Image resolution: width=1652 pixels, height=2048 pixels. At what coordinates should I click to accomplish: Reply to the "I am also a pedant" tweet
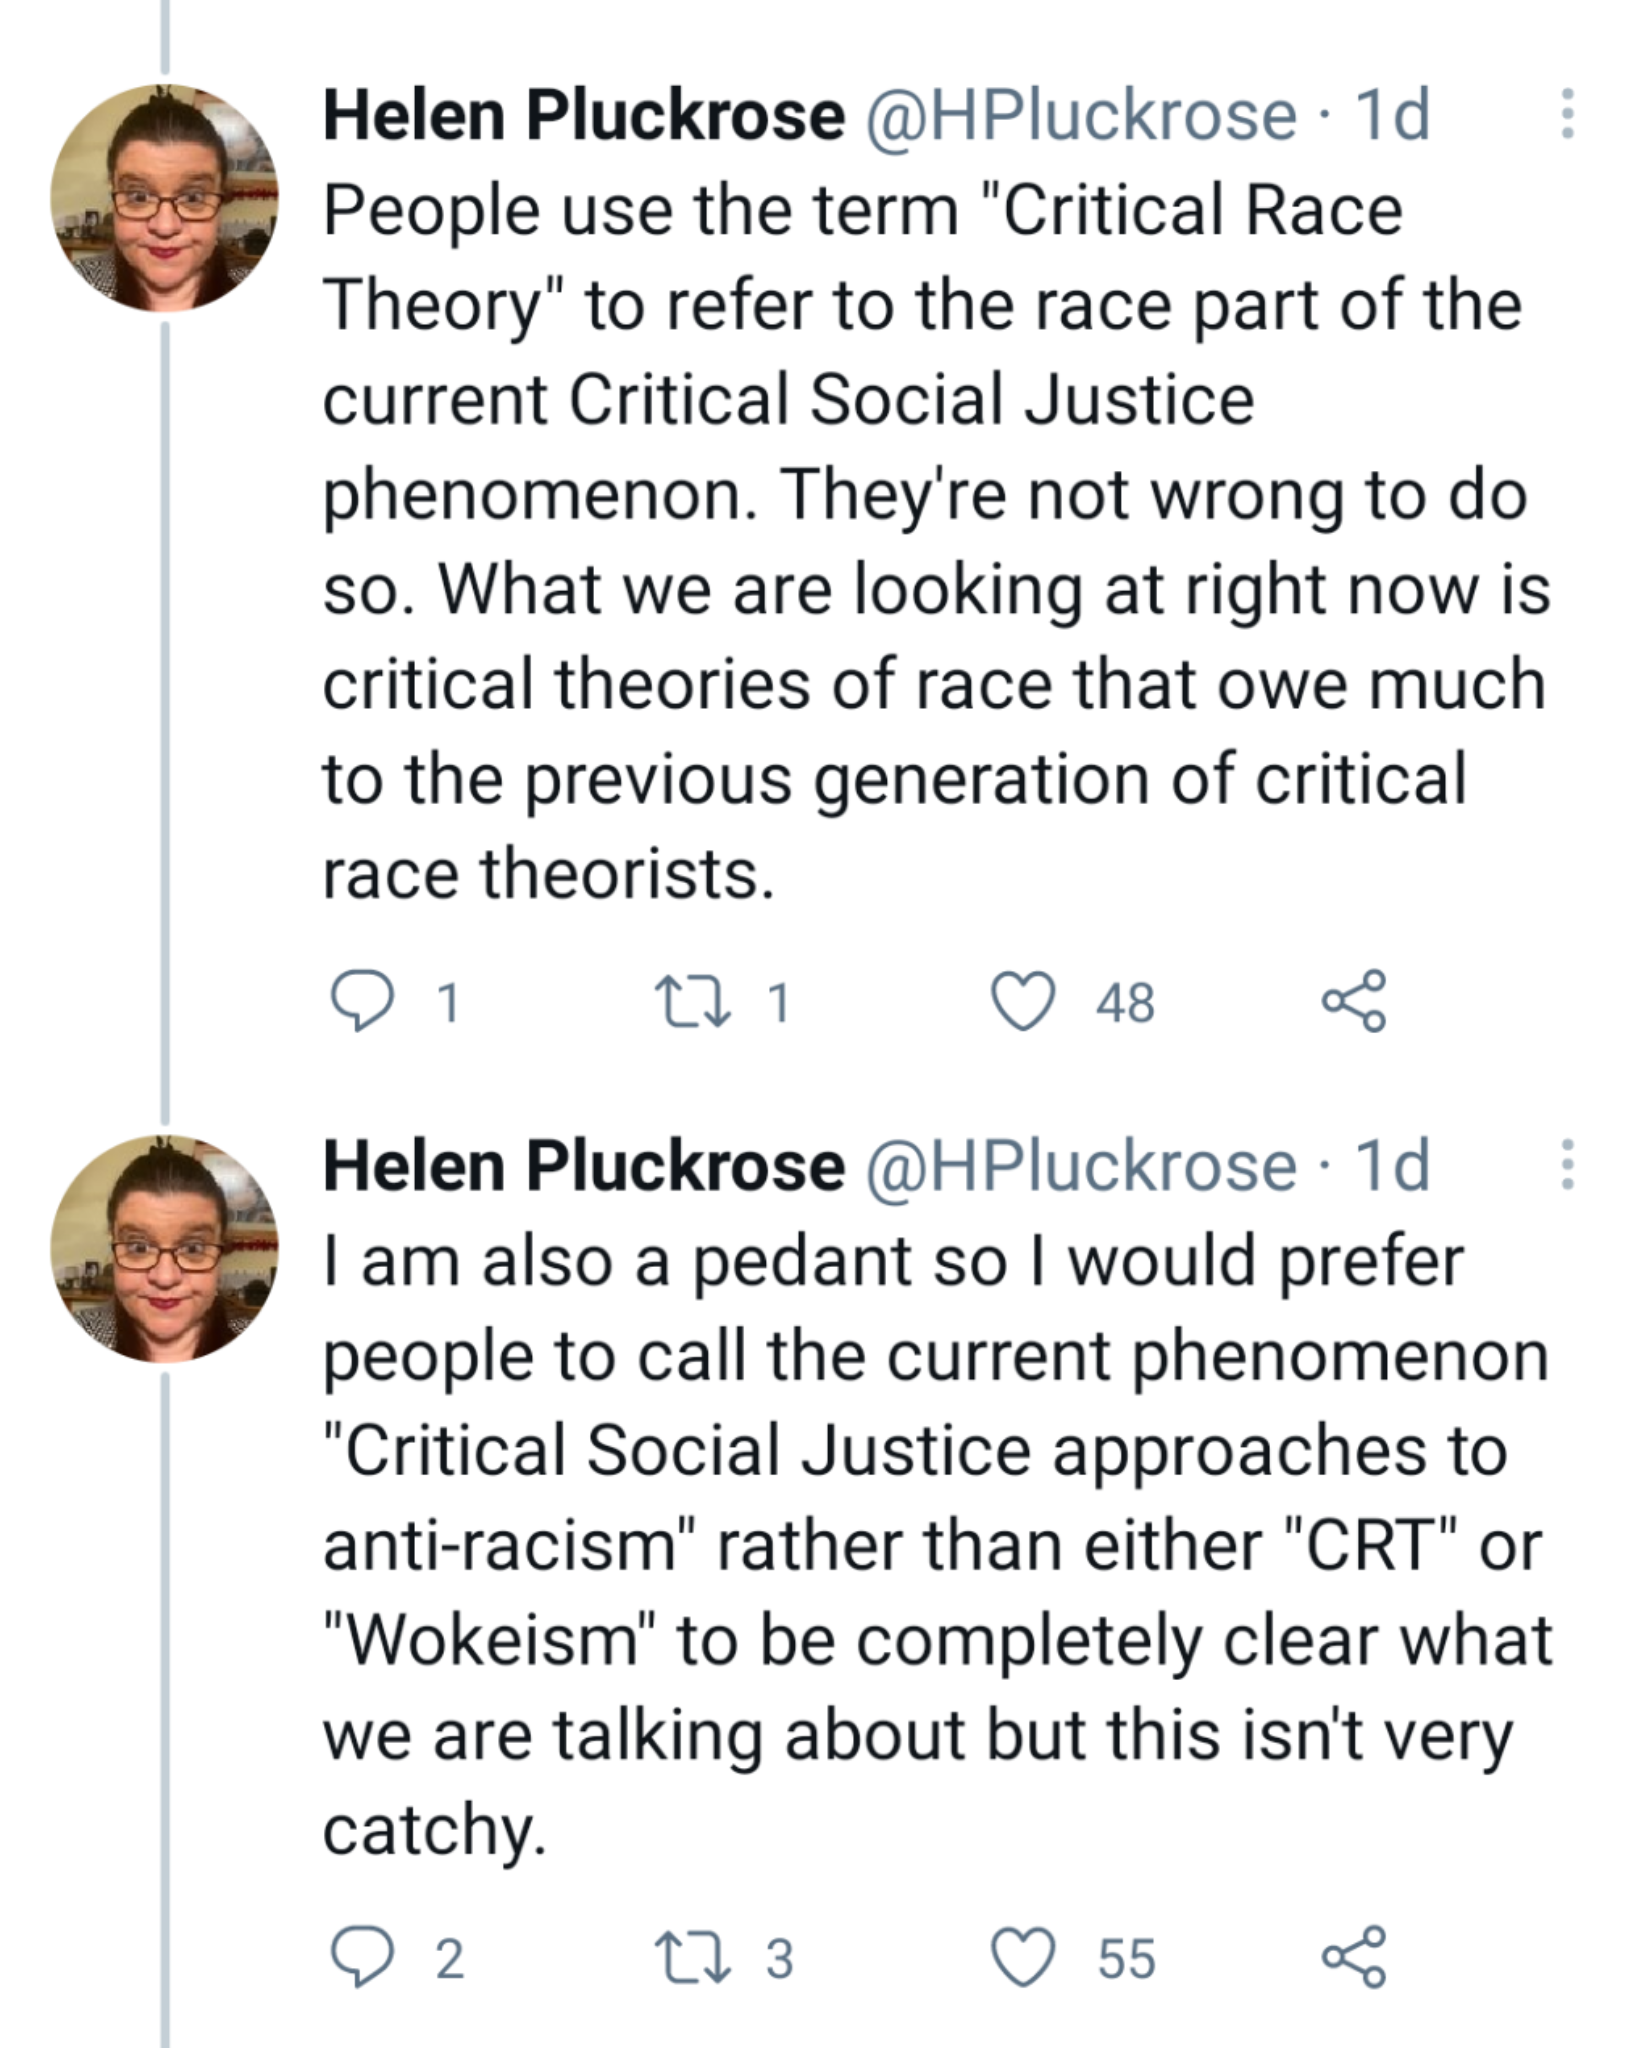362,1956
